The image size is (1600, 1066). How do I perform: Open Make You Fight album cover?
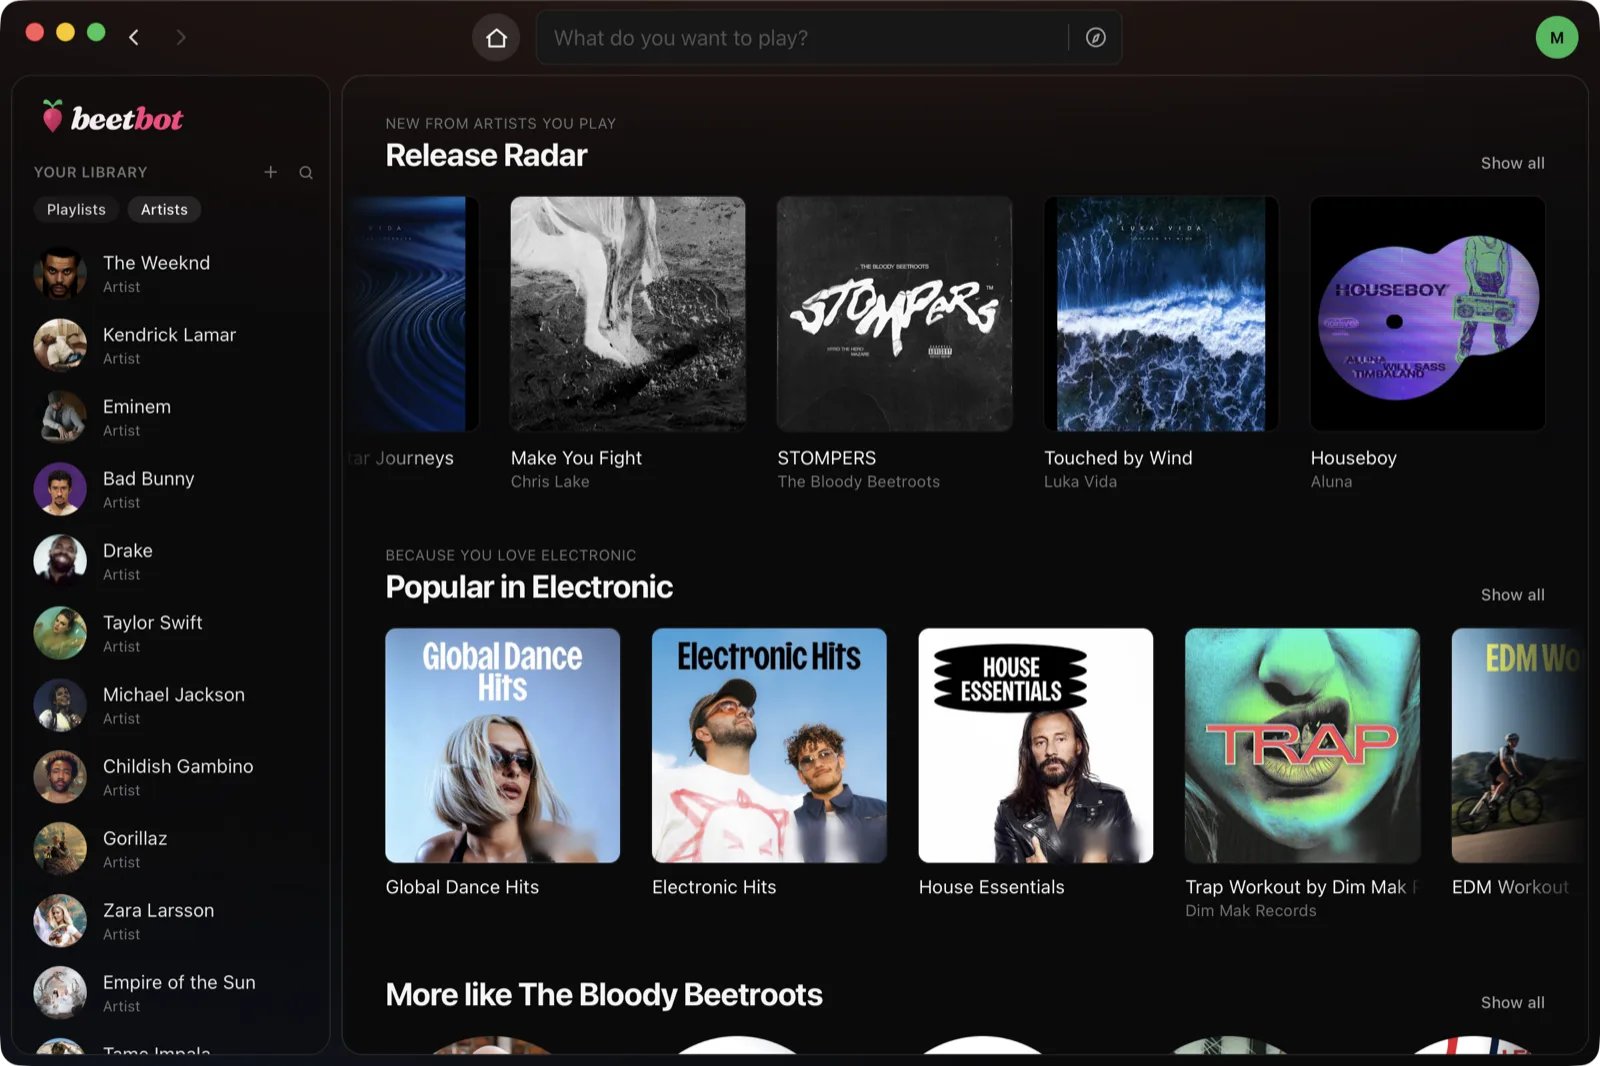628,314
